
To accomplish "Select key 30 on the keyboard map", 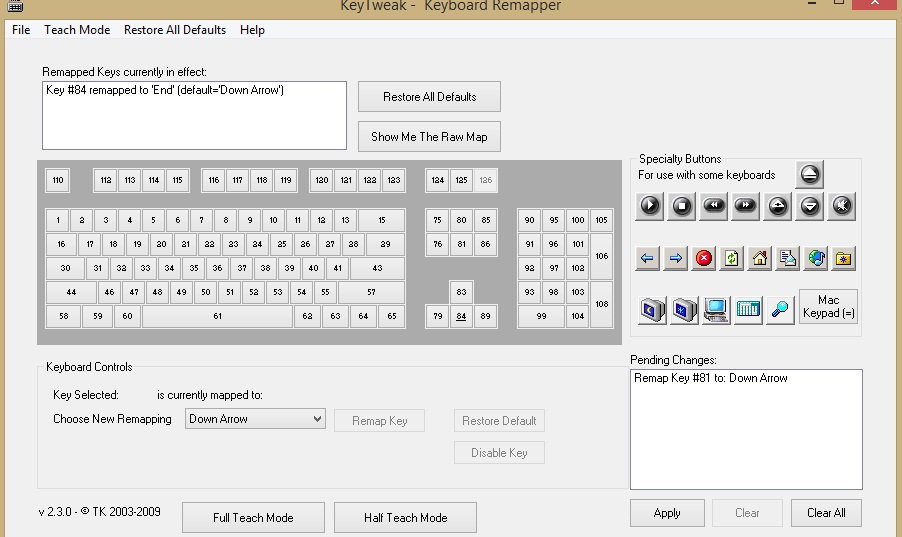I will pos(66,268).
